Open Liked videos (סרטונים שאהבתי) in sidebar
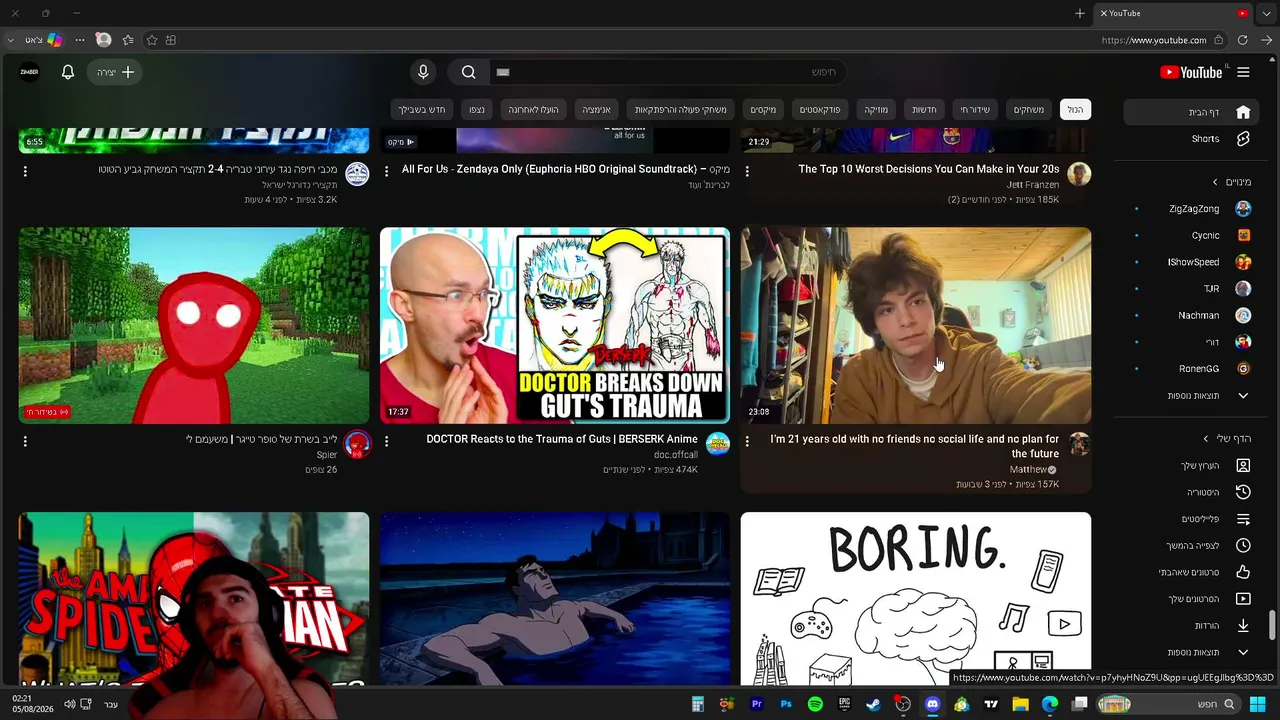1280x720 pixels. [x=1192, y=572]
